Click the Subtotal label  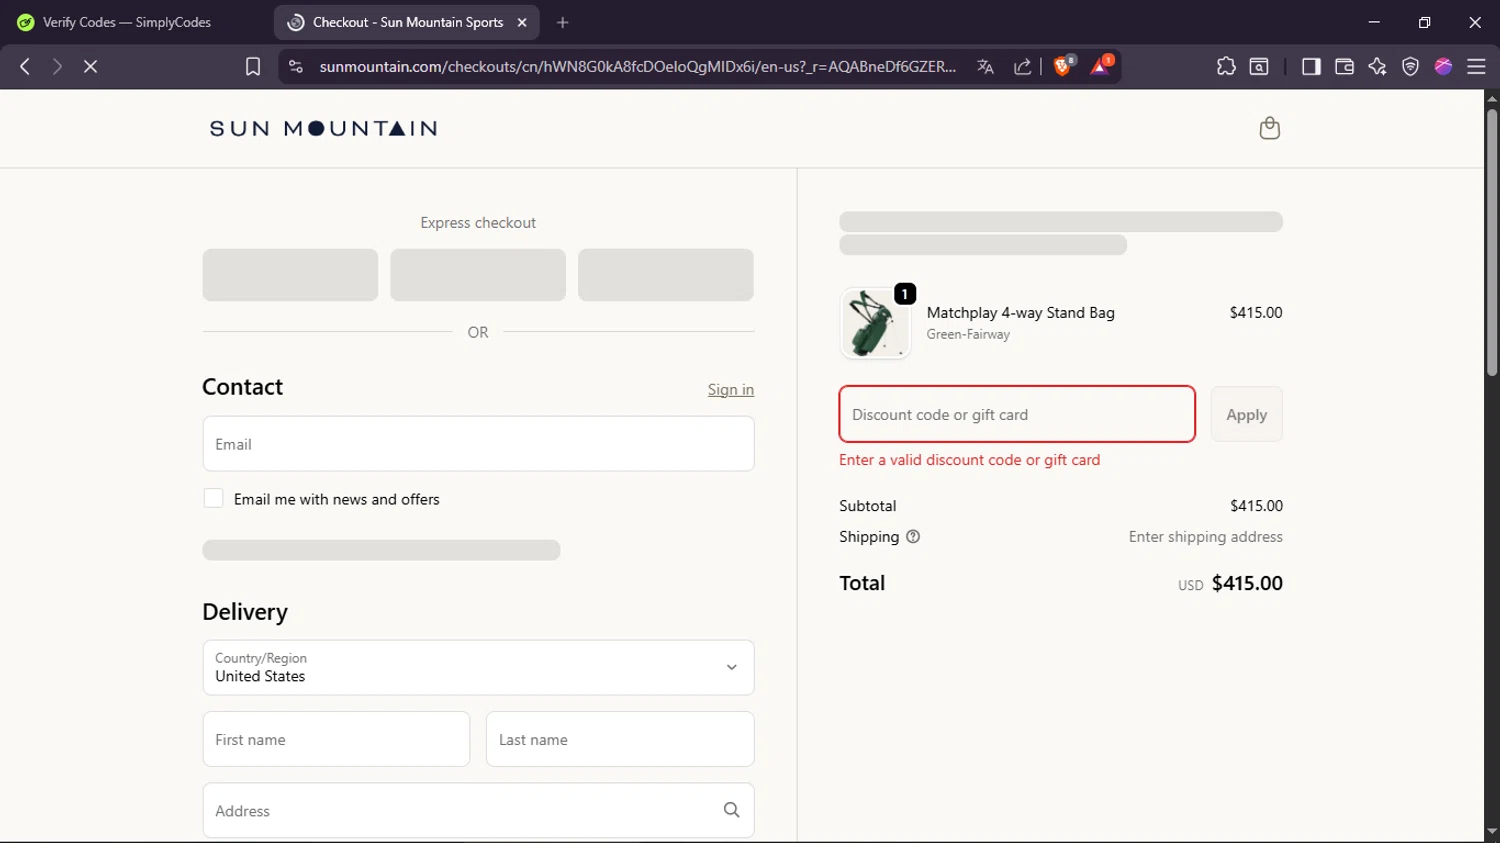point(867,506)
